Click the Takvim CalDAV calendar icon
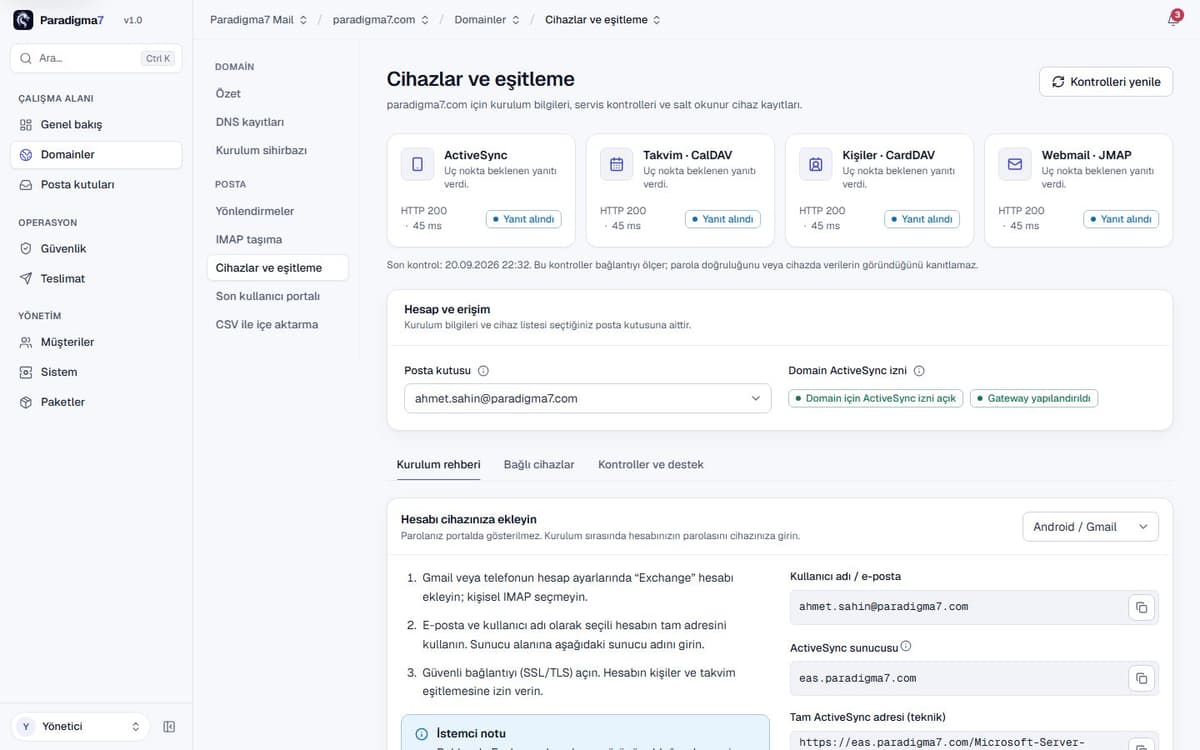 [x=616, y=164]
